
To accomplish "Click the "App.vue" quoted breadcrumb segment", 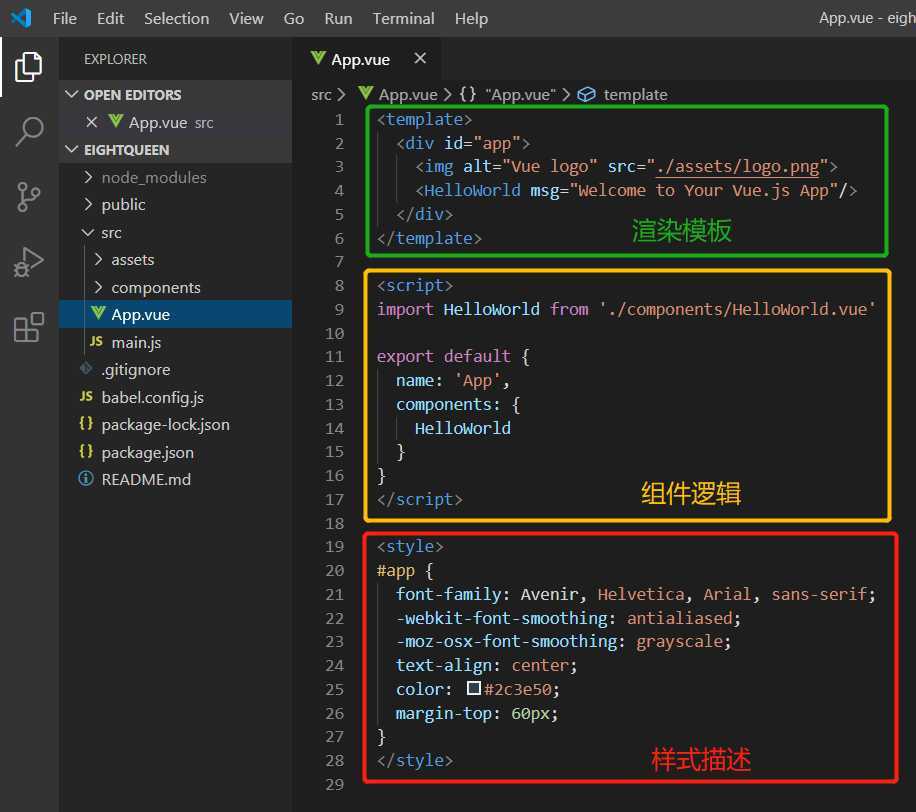I will [x=520, y=95].
